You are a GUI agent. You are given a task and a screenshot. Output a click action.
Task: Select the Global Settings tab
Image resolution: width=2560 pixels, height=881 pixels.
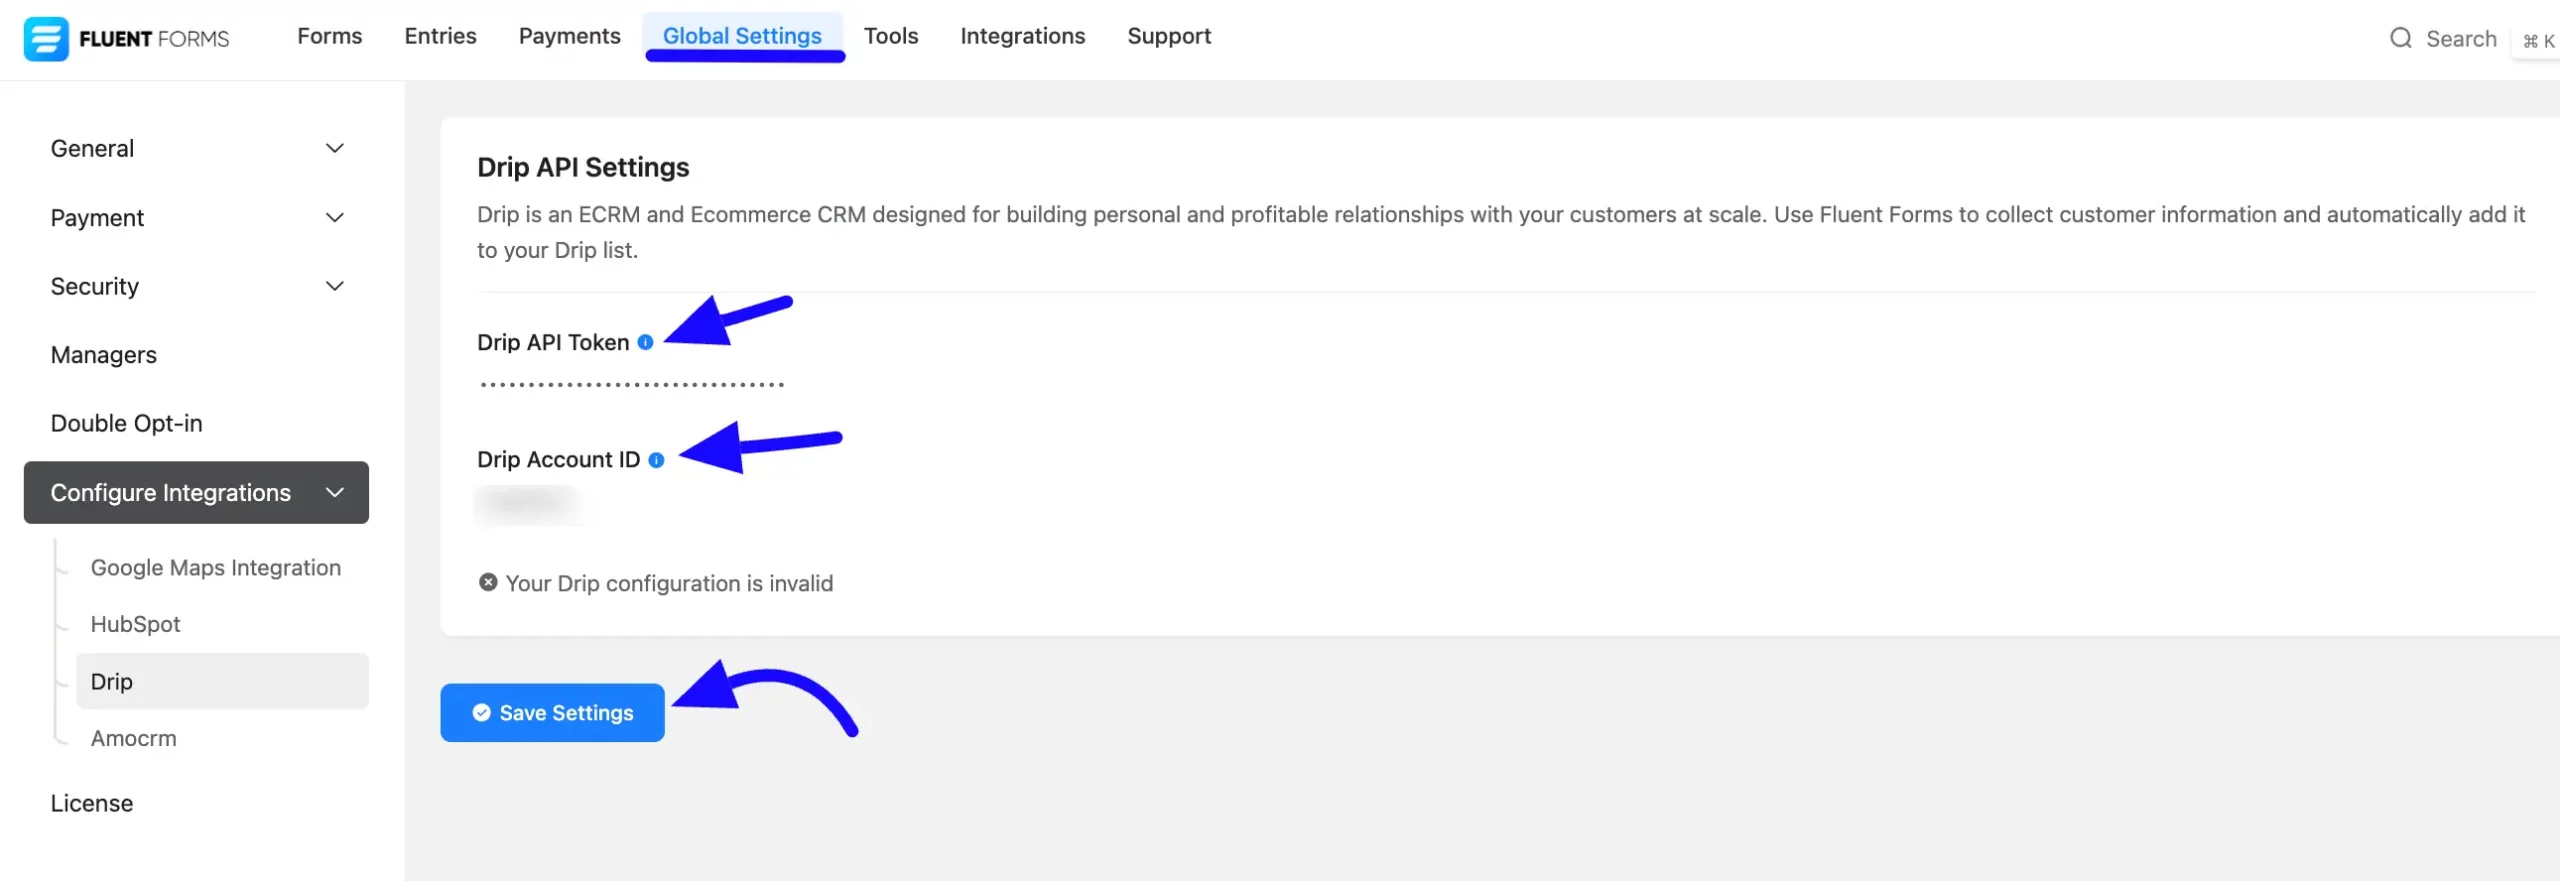(x=743, y=36)
